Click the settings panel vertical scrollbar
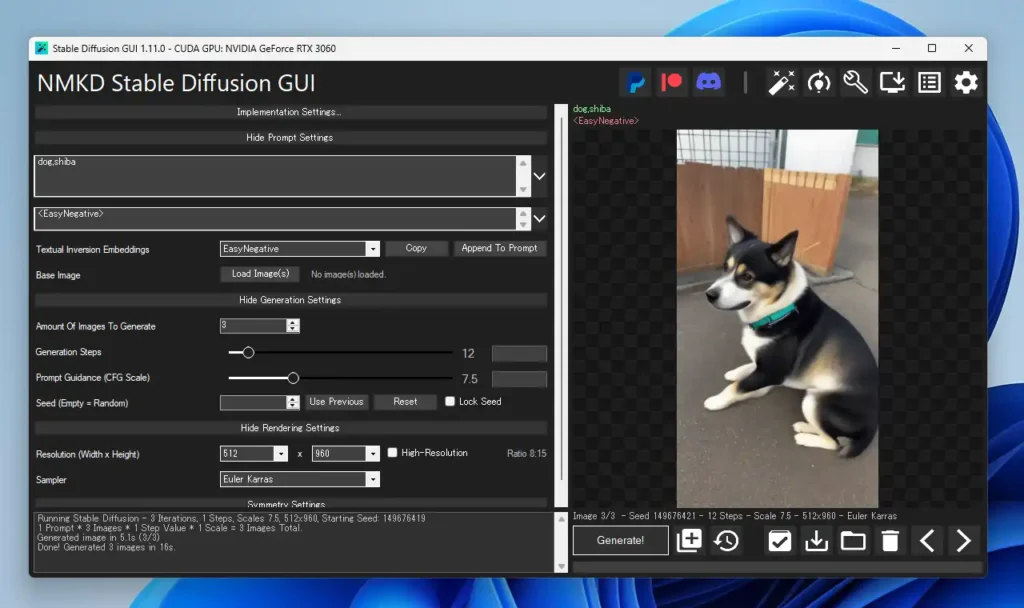The height and width of the screenshot is (608, 1024). coord(561,306)
